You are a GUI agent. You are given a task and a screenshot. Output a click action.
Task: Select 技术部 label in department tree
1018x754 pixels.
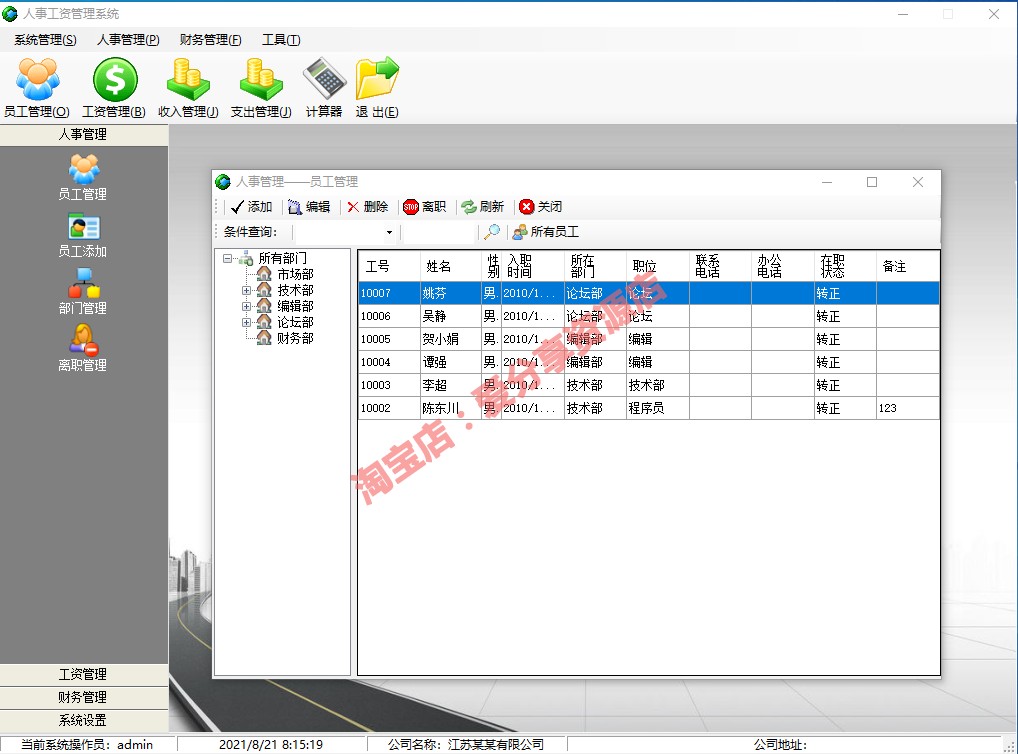295,290
